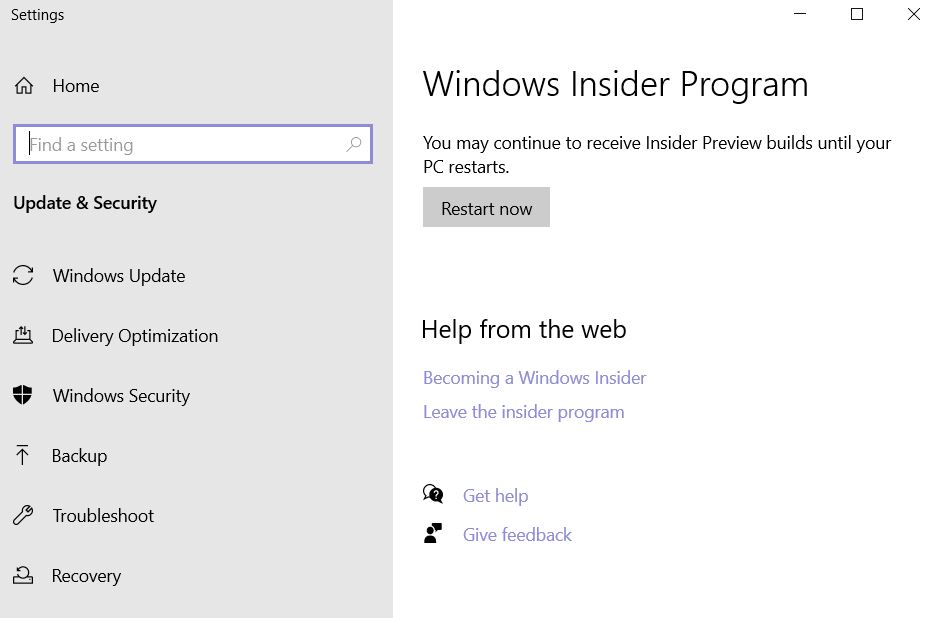Viewport: 930px width, 618px height.
Task: Click the Restart now button
Action: [x=486, y=207]
